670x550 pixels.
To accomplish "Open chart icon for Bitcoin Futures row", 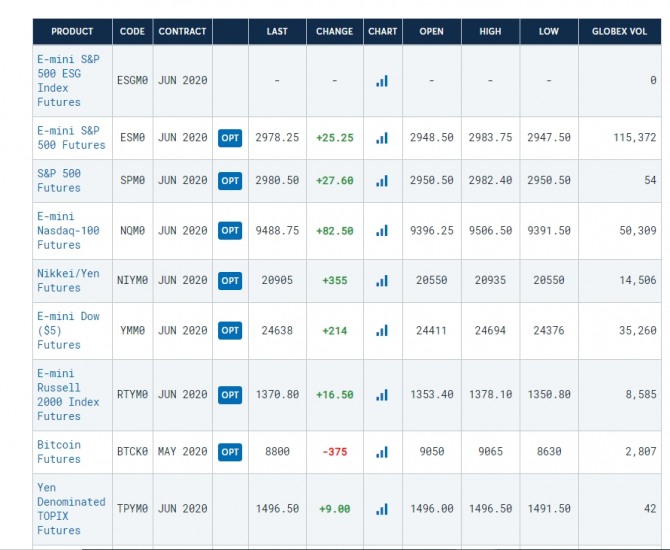I will pyautogui.click(x=382, y=452).
